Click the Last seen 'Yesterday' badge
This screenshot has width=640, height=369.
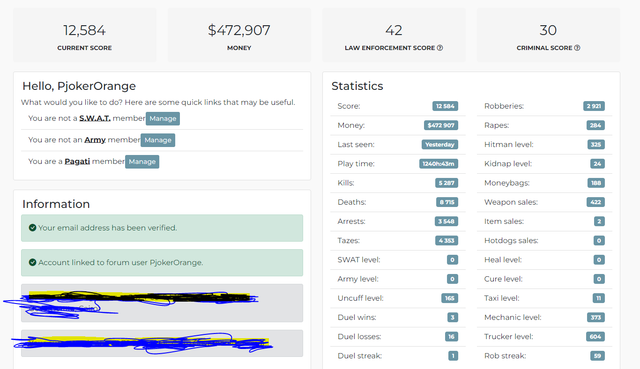tap(440, 144)
